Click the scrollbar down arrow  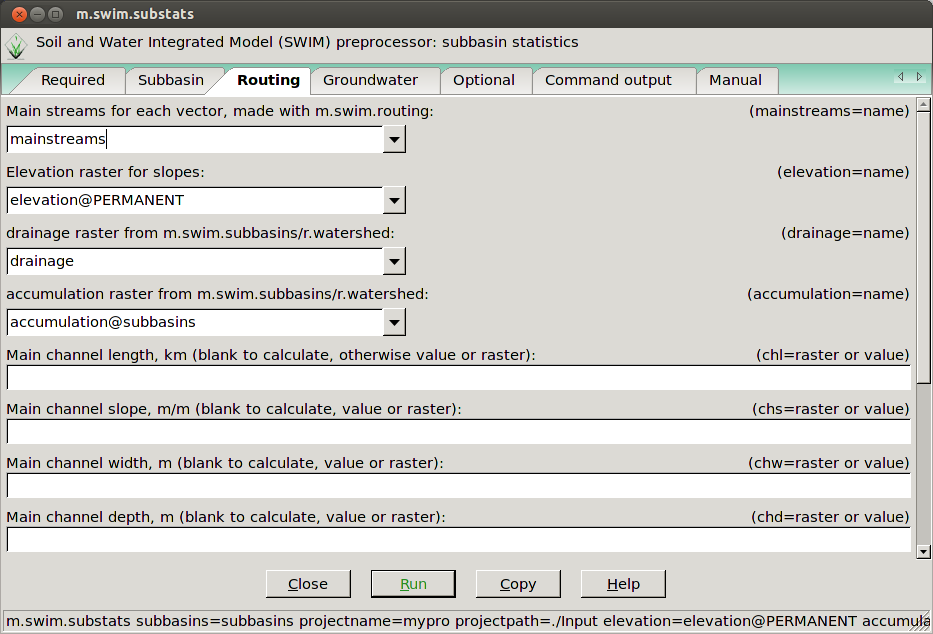coord(923,551)
